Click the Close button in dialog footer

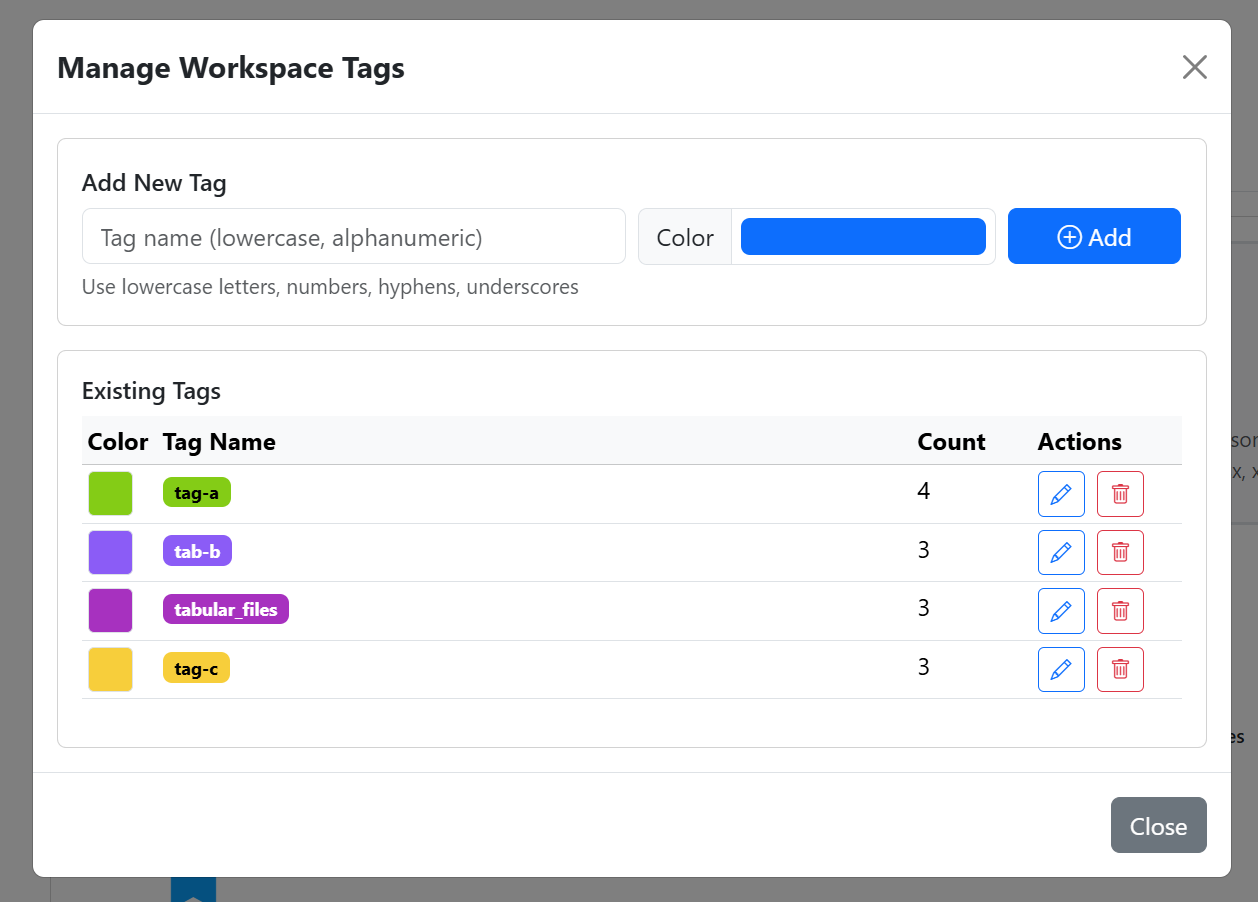pyautogui.click(x=1158, y=825)
